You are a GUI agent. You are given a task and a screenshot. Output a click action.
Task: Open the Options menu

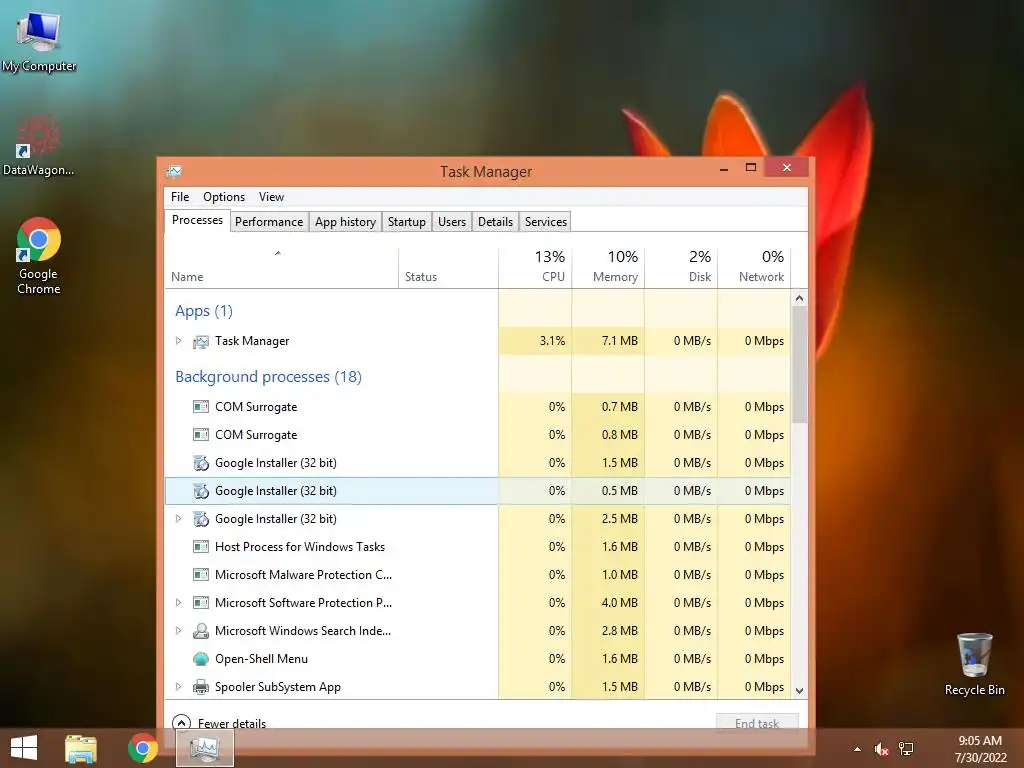[x=224, y=197]
